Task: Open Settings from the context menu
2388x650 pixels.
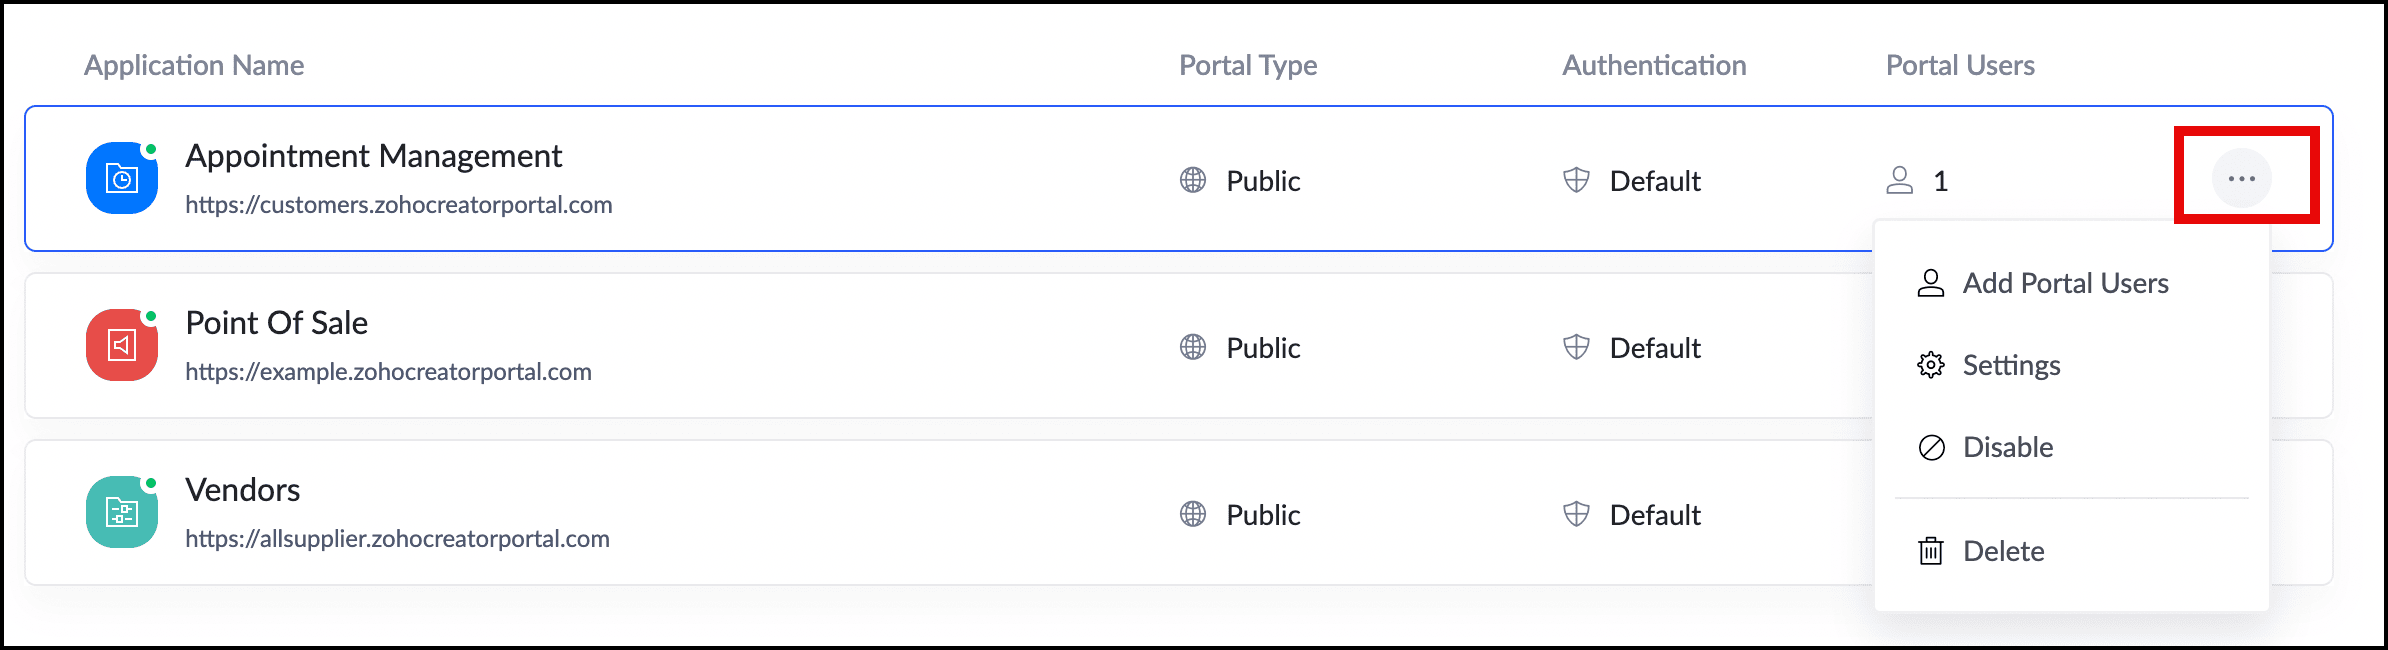Action: [x=2011, y=365]
